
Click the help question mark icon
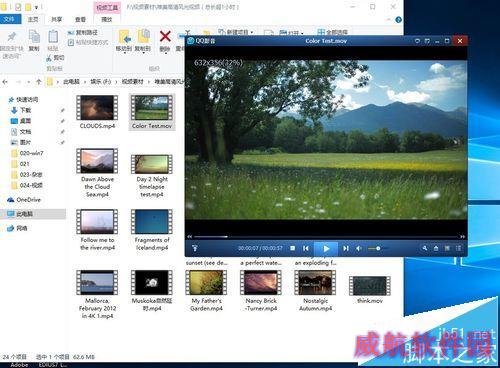tap(398, 20)
